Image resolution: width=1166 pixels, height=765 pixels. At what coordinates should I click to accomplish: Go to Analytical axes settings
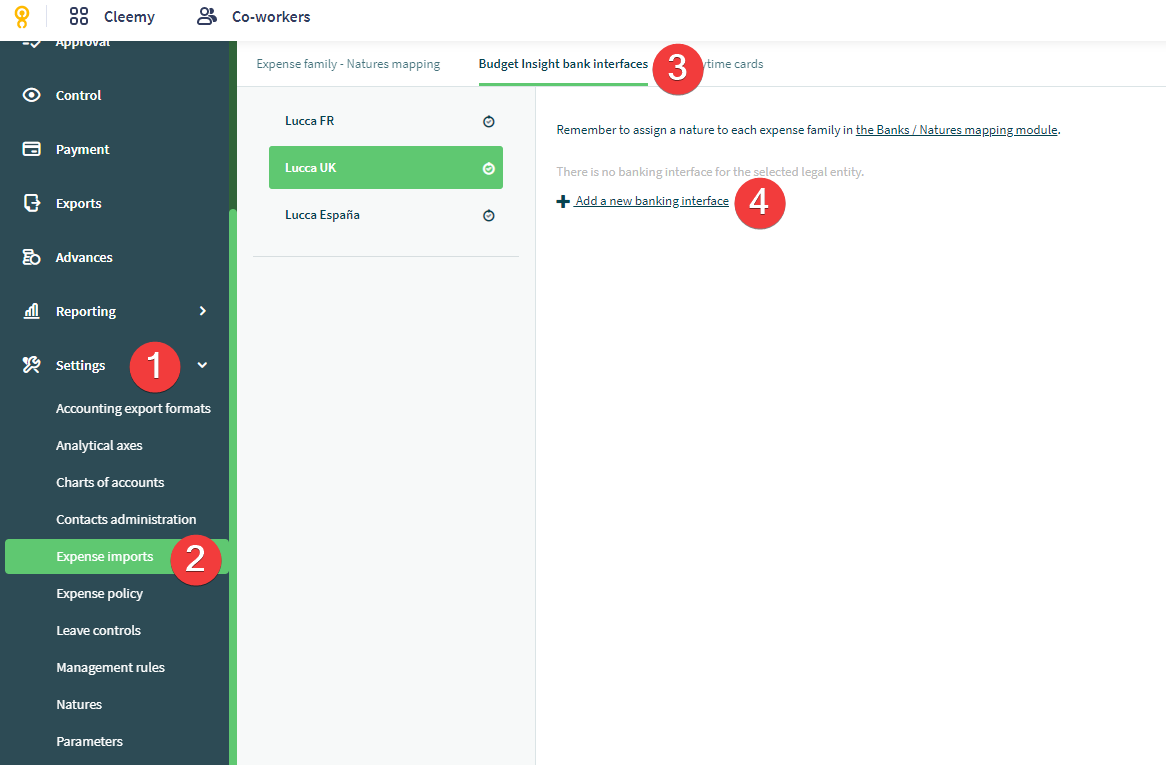coord(99,445)
